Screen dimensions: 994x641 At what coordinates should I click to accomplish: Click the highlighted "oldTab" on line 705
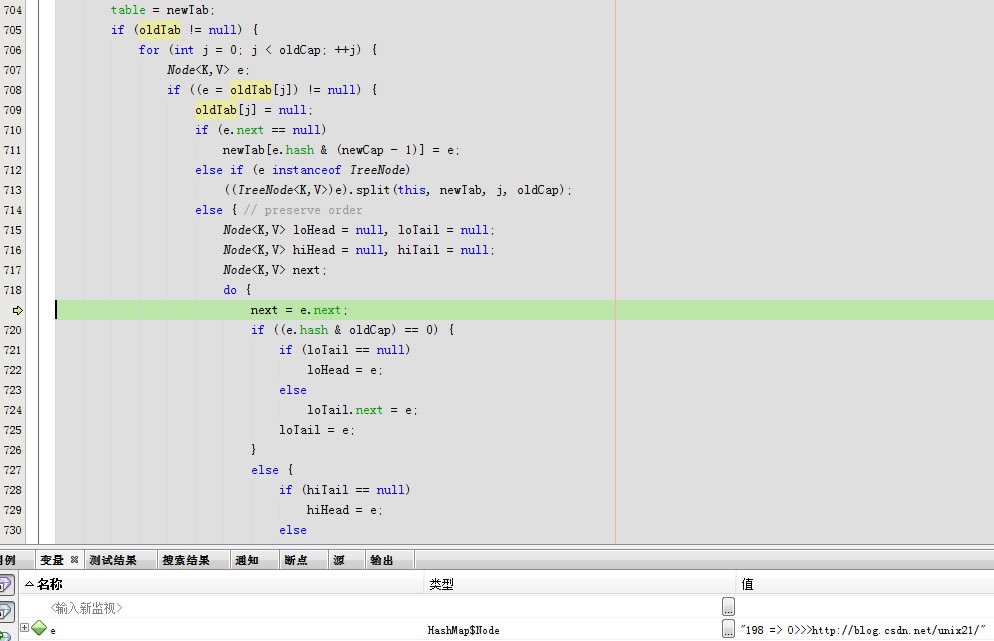click(160, 30)
